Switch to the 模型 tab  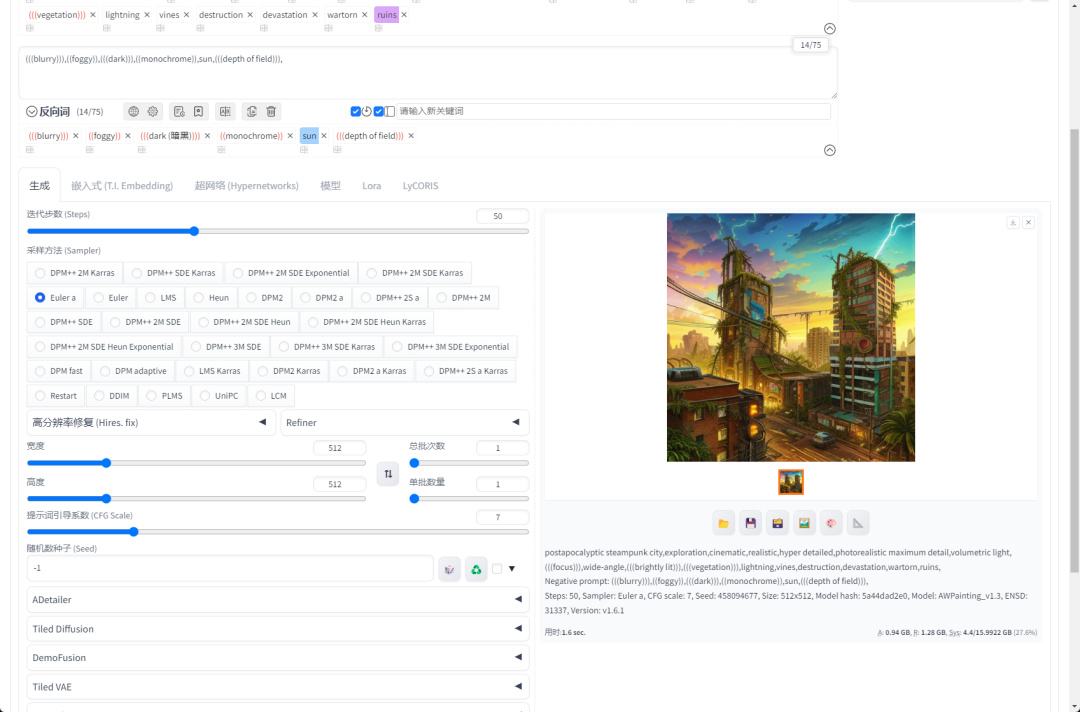pyautogui.click(x=331, y=185)
